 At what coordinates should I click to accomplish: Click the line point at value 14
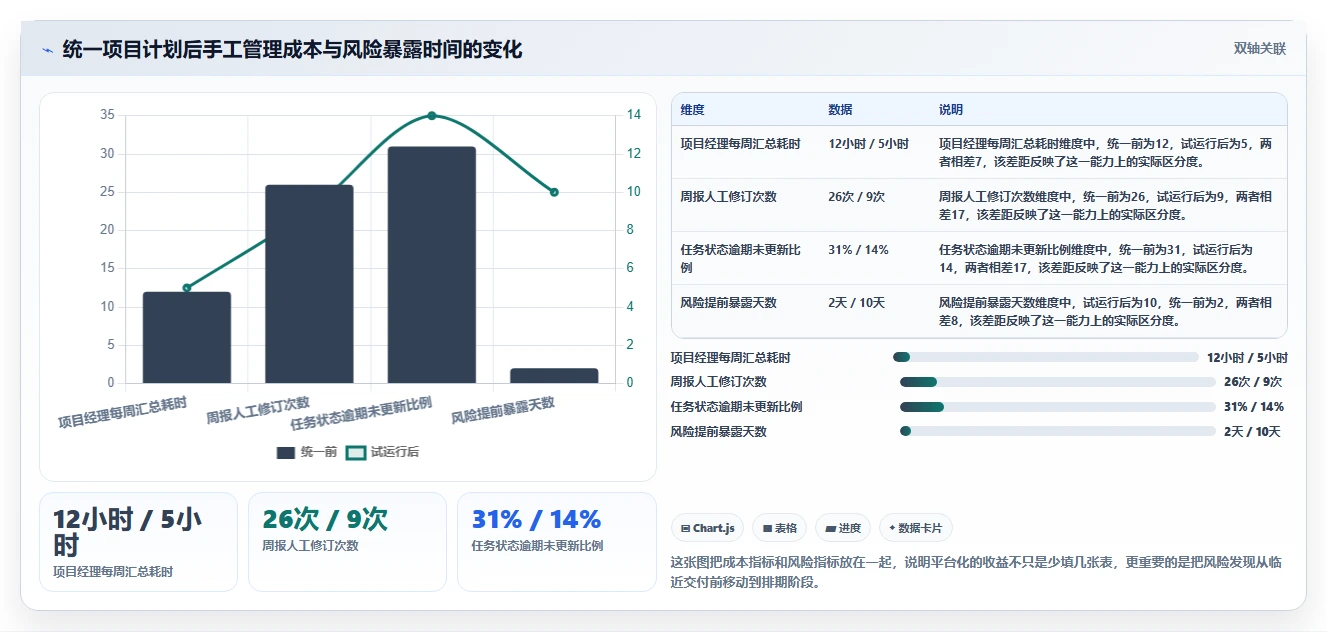tap(432, 116)
